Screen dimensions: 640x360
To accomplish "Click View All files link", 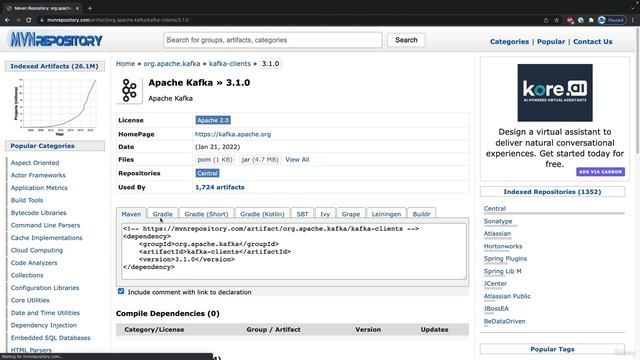I will coord(297,160).
